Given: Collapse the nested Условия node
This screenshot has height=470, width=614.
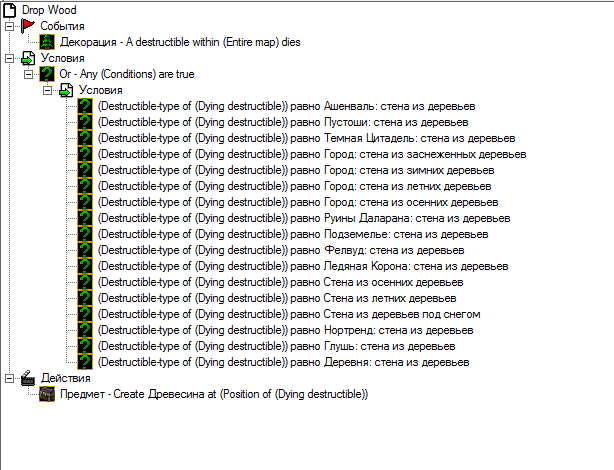Looking at the screenshot, I should (x=47, y=90).
